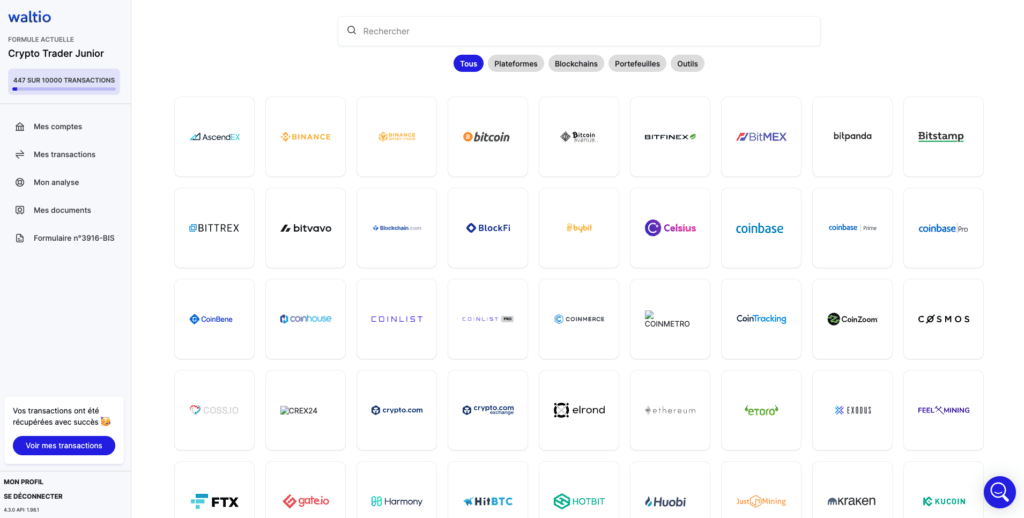Choose the Coinbase Prime card
1024x518 pixels.
pos(852,228)
